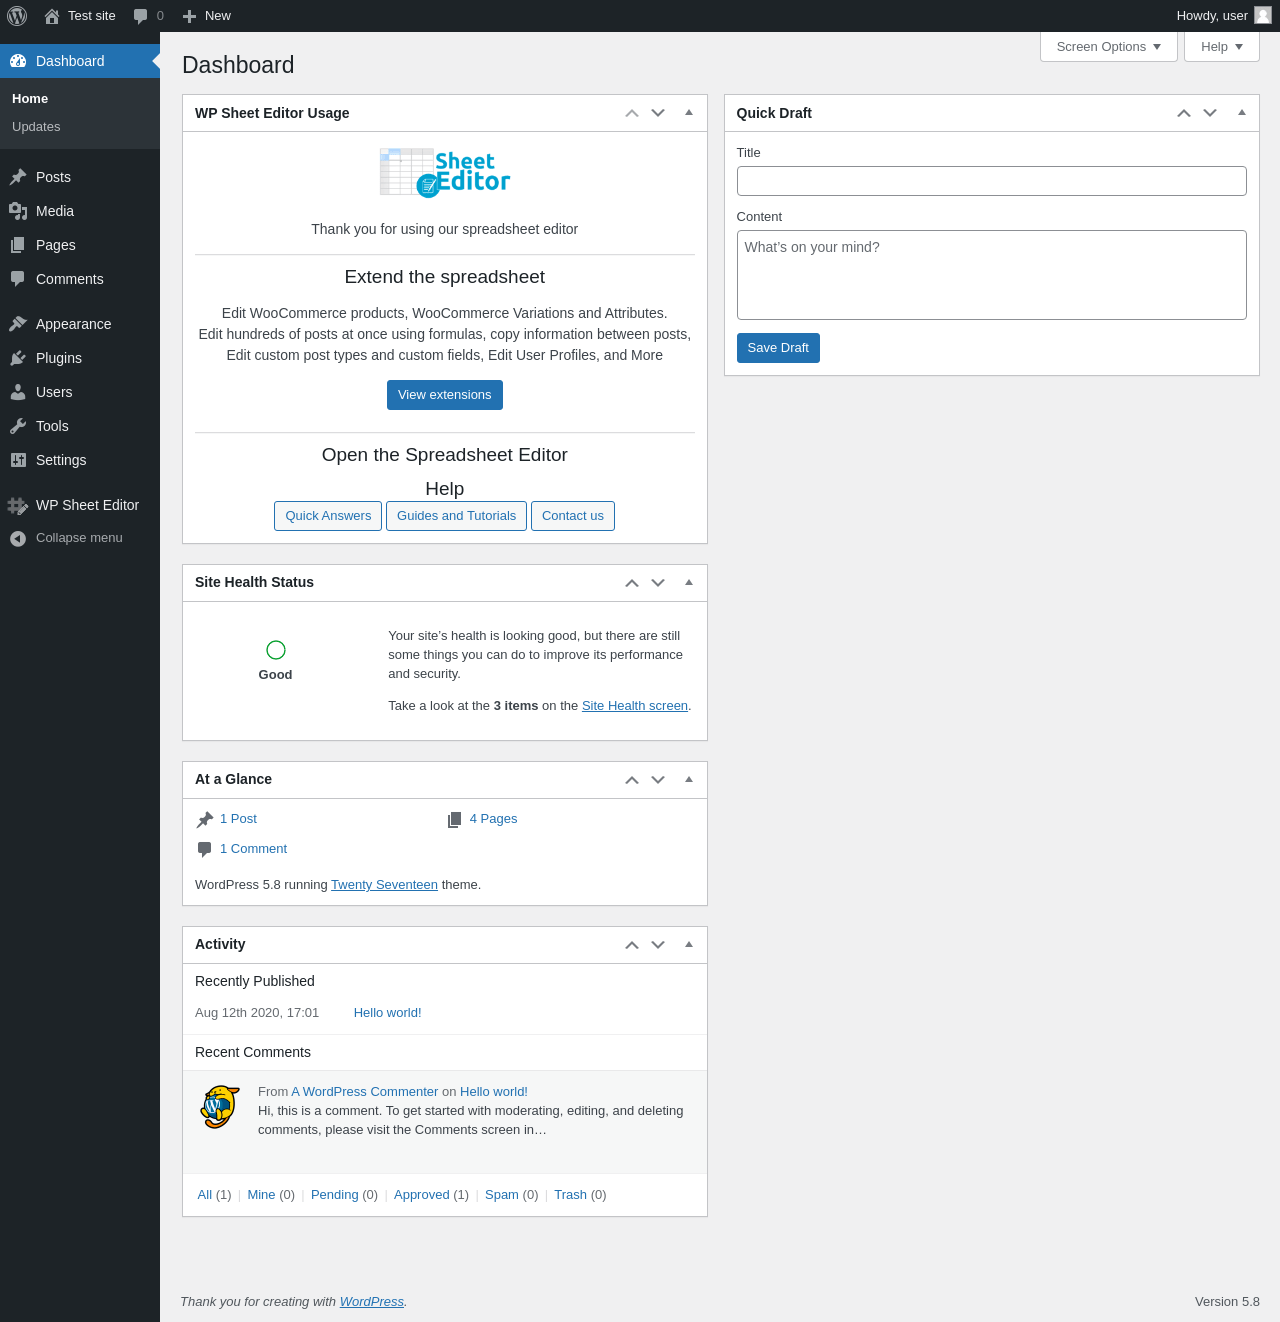Image resolution: width=1280 pixels, height=1322 pixels.
Task: Click the Sheet Editor logo image
Action: coord(445,172)
